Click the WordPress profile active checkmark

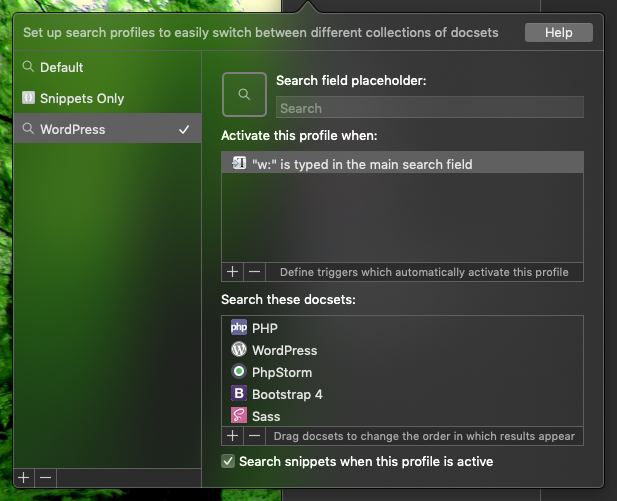tap(184, 129)
